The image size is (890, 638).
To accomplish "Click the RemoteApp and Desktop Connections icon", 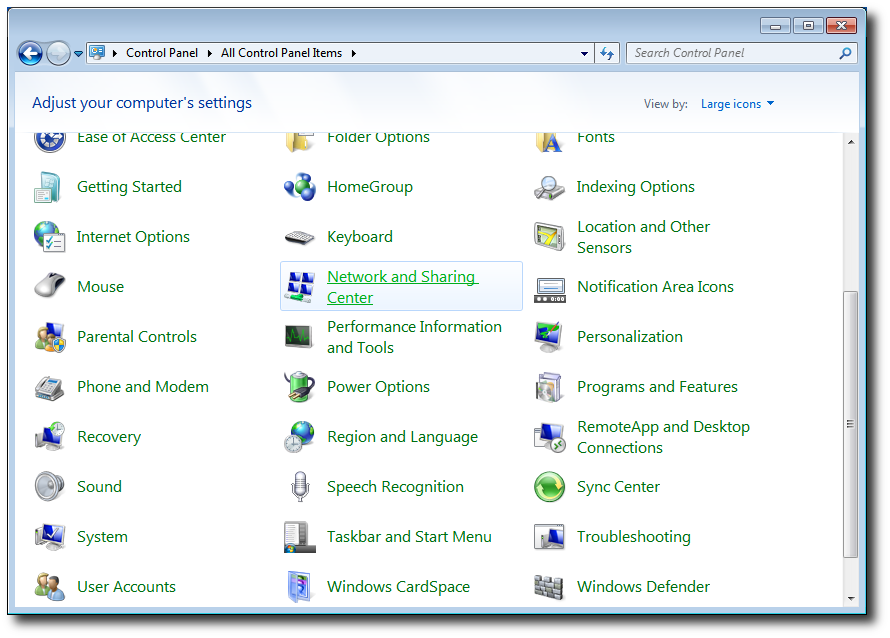I will click(549, 437).
